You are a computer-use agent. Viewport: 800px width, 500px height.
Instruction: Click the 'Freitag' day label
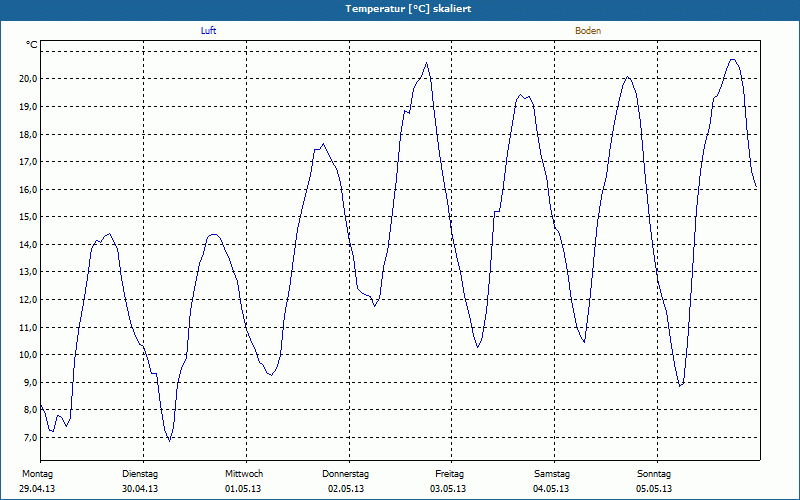pos(449,474)
